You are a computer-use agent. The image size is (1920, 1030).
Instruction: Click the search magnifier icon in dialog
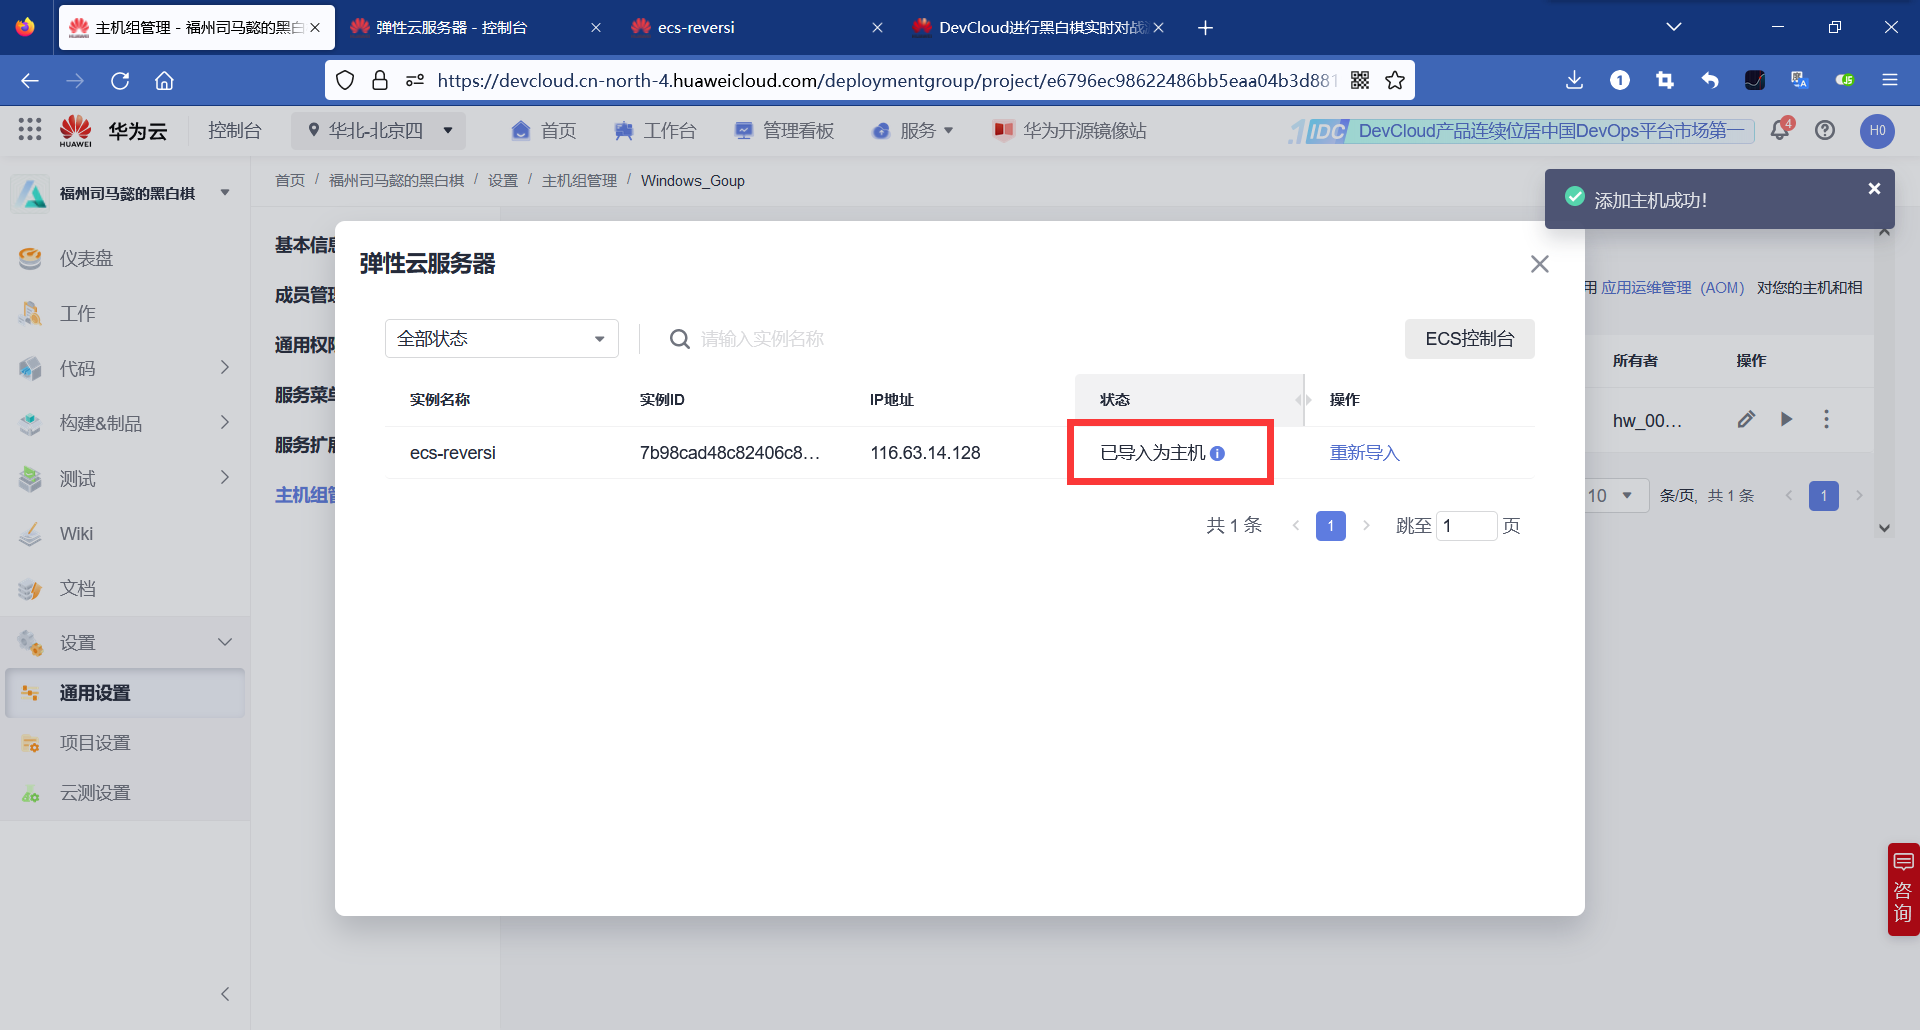click(x=679, y=339)
